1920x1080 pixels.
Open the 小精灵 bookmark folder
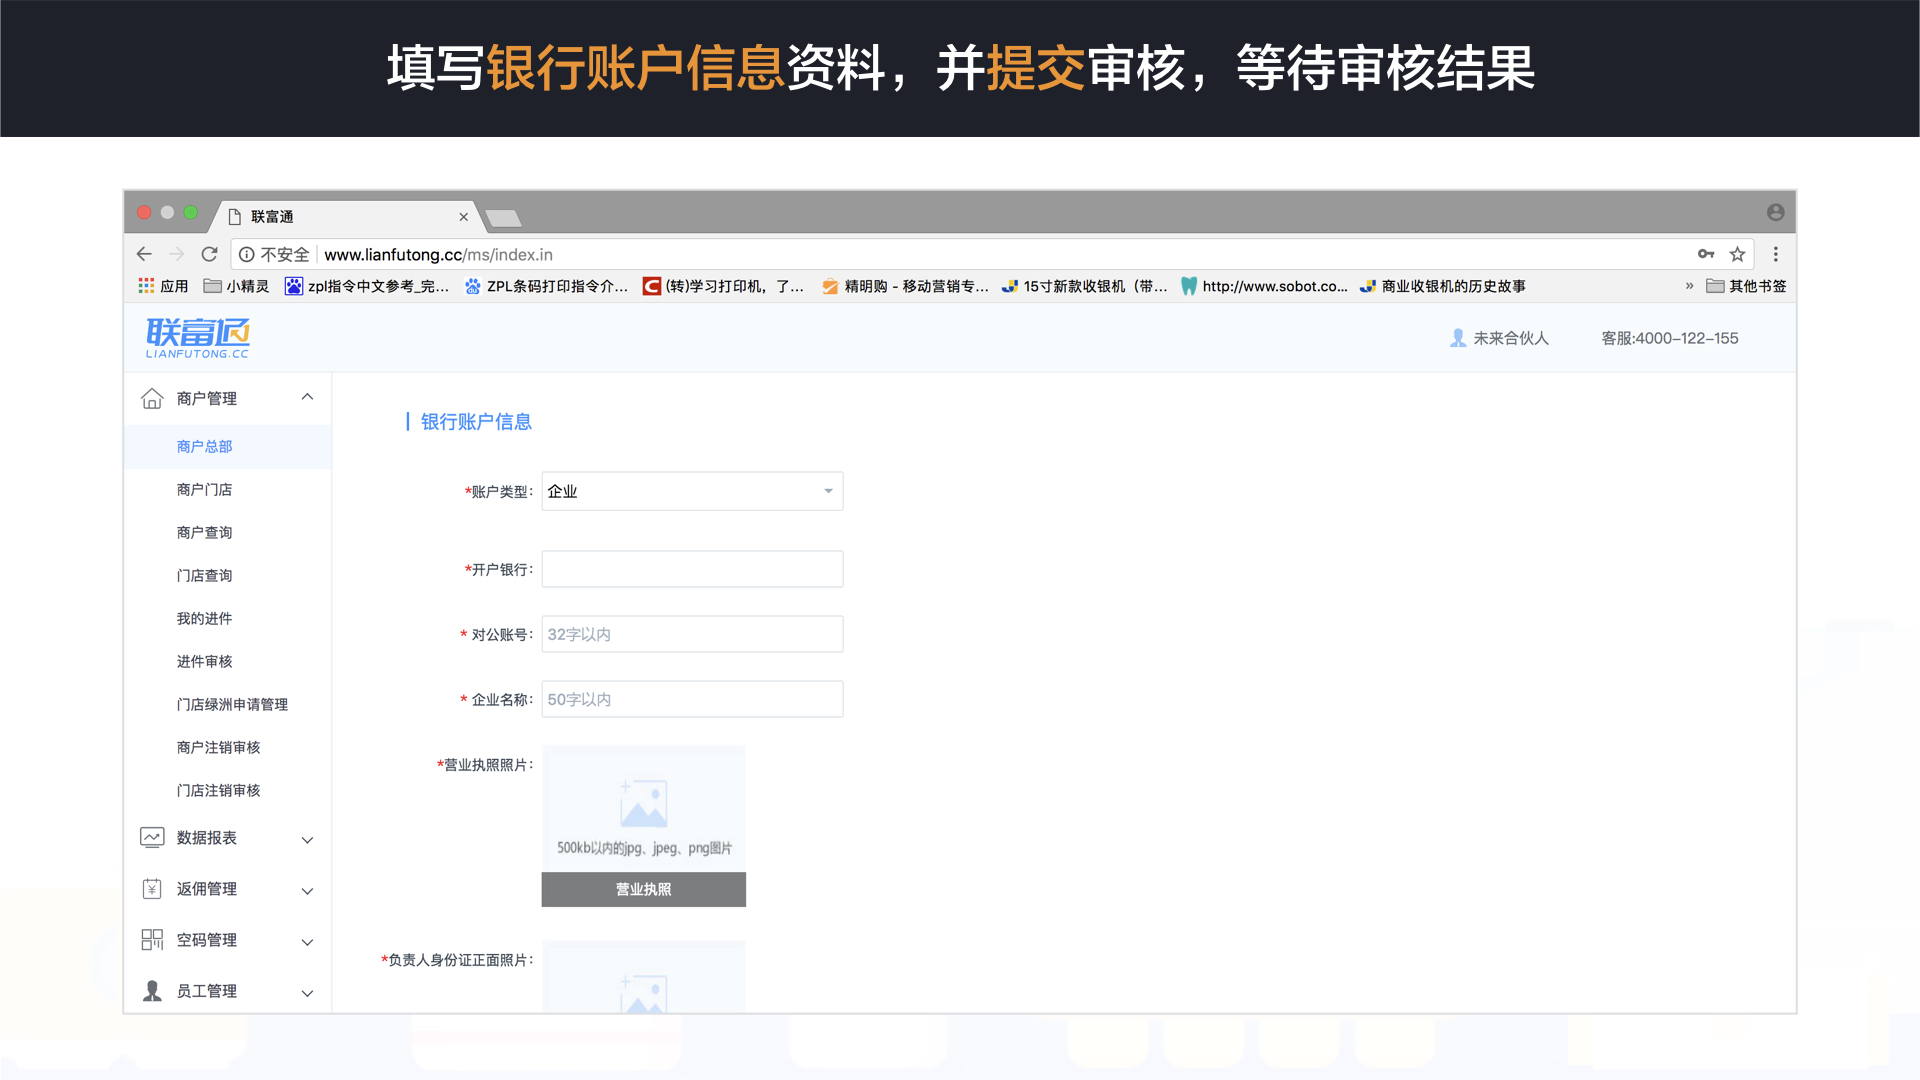(x=236, y=286)
